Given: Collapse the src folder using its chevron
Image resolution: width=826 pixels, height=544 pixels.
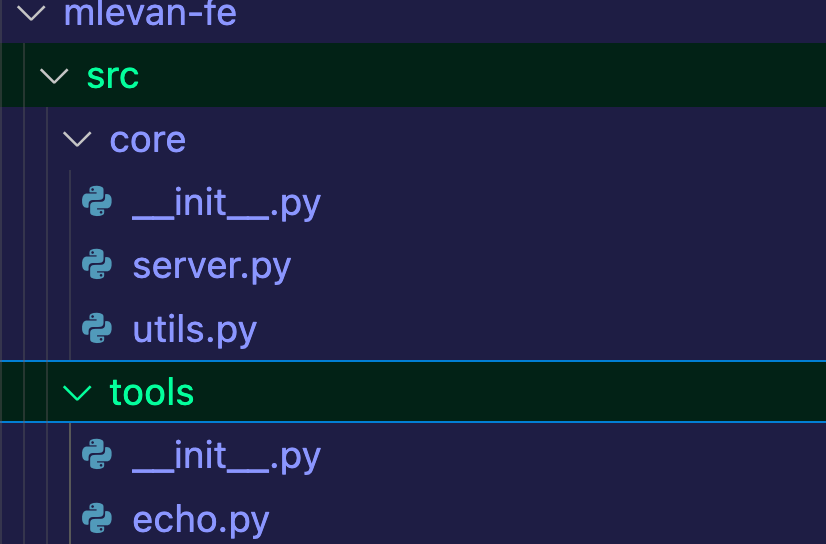Looking at the screenshot, I should (x=53, y=76).
